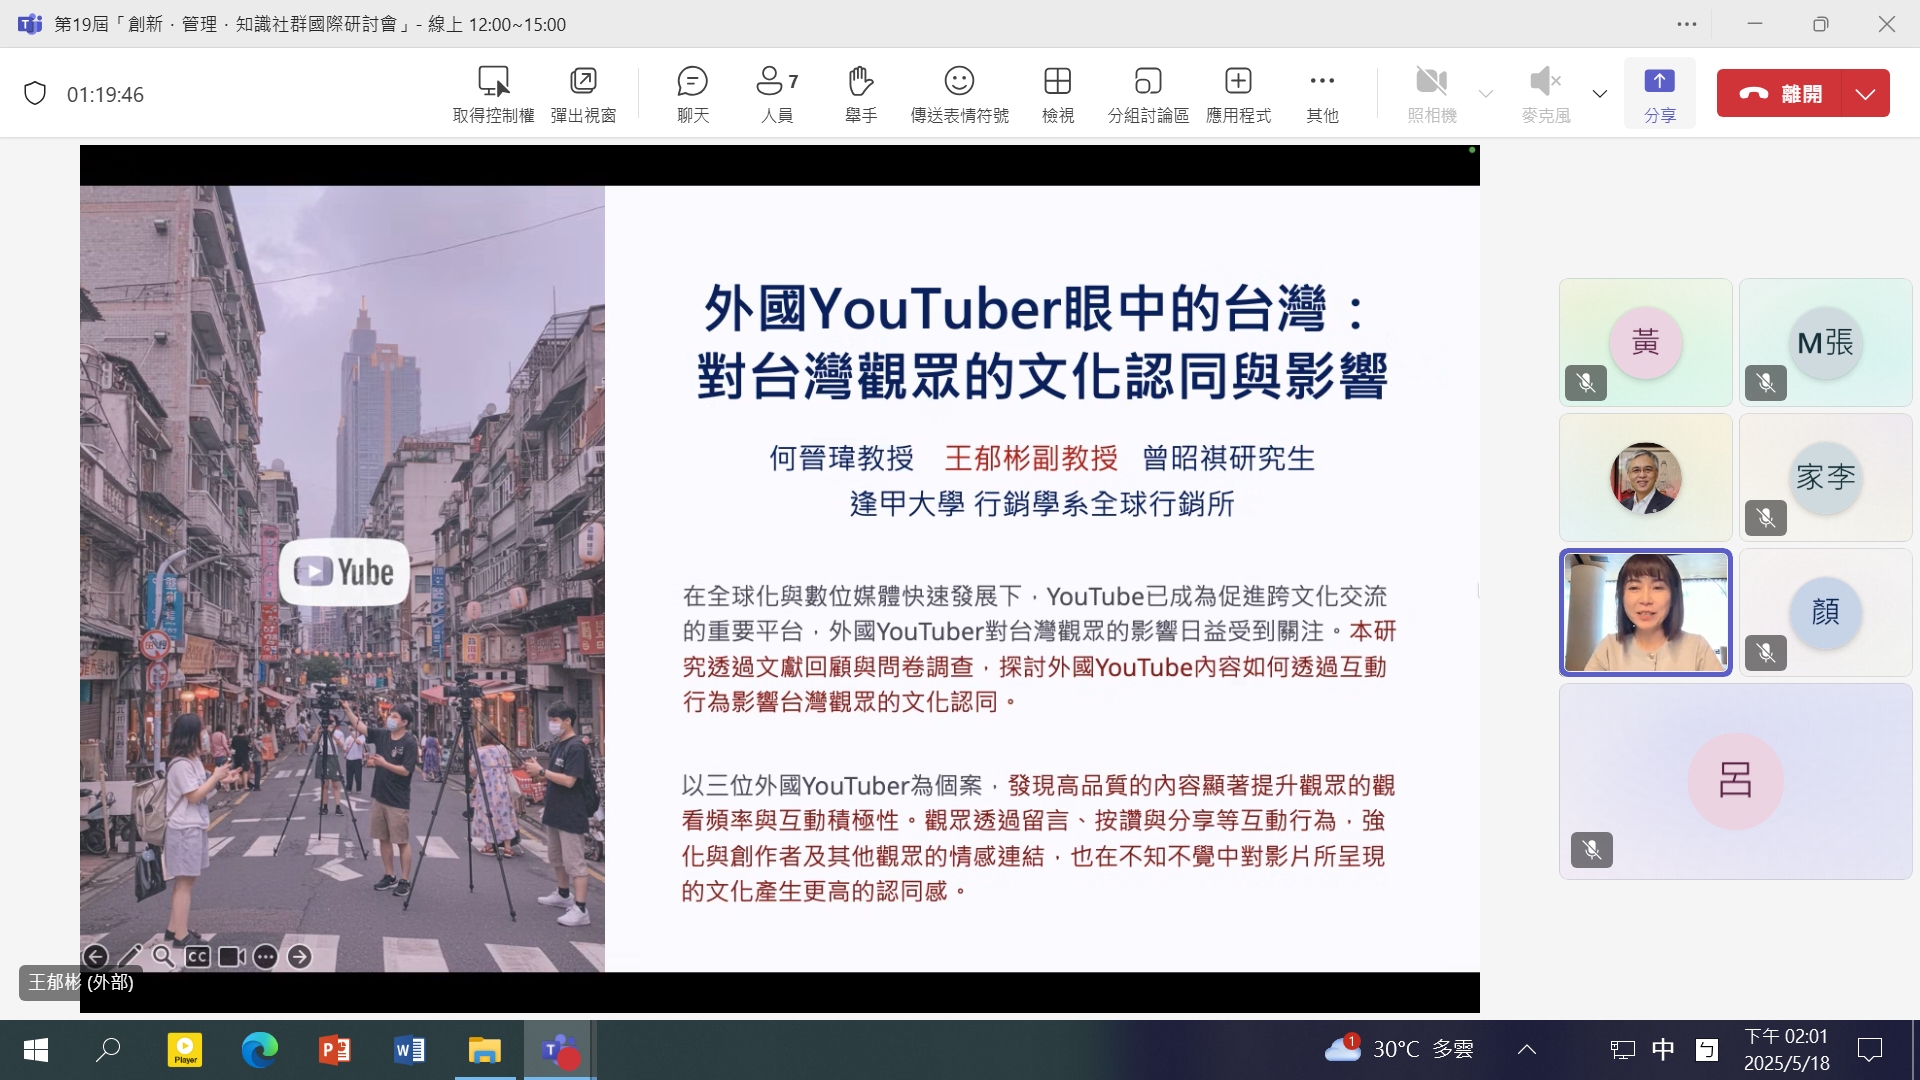This screenshot has width=1920, height=1080.
Task: Open Breakout Rooms (分組討論區)
Action: [1148, 94]
